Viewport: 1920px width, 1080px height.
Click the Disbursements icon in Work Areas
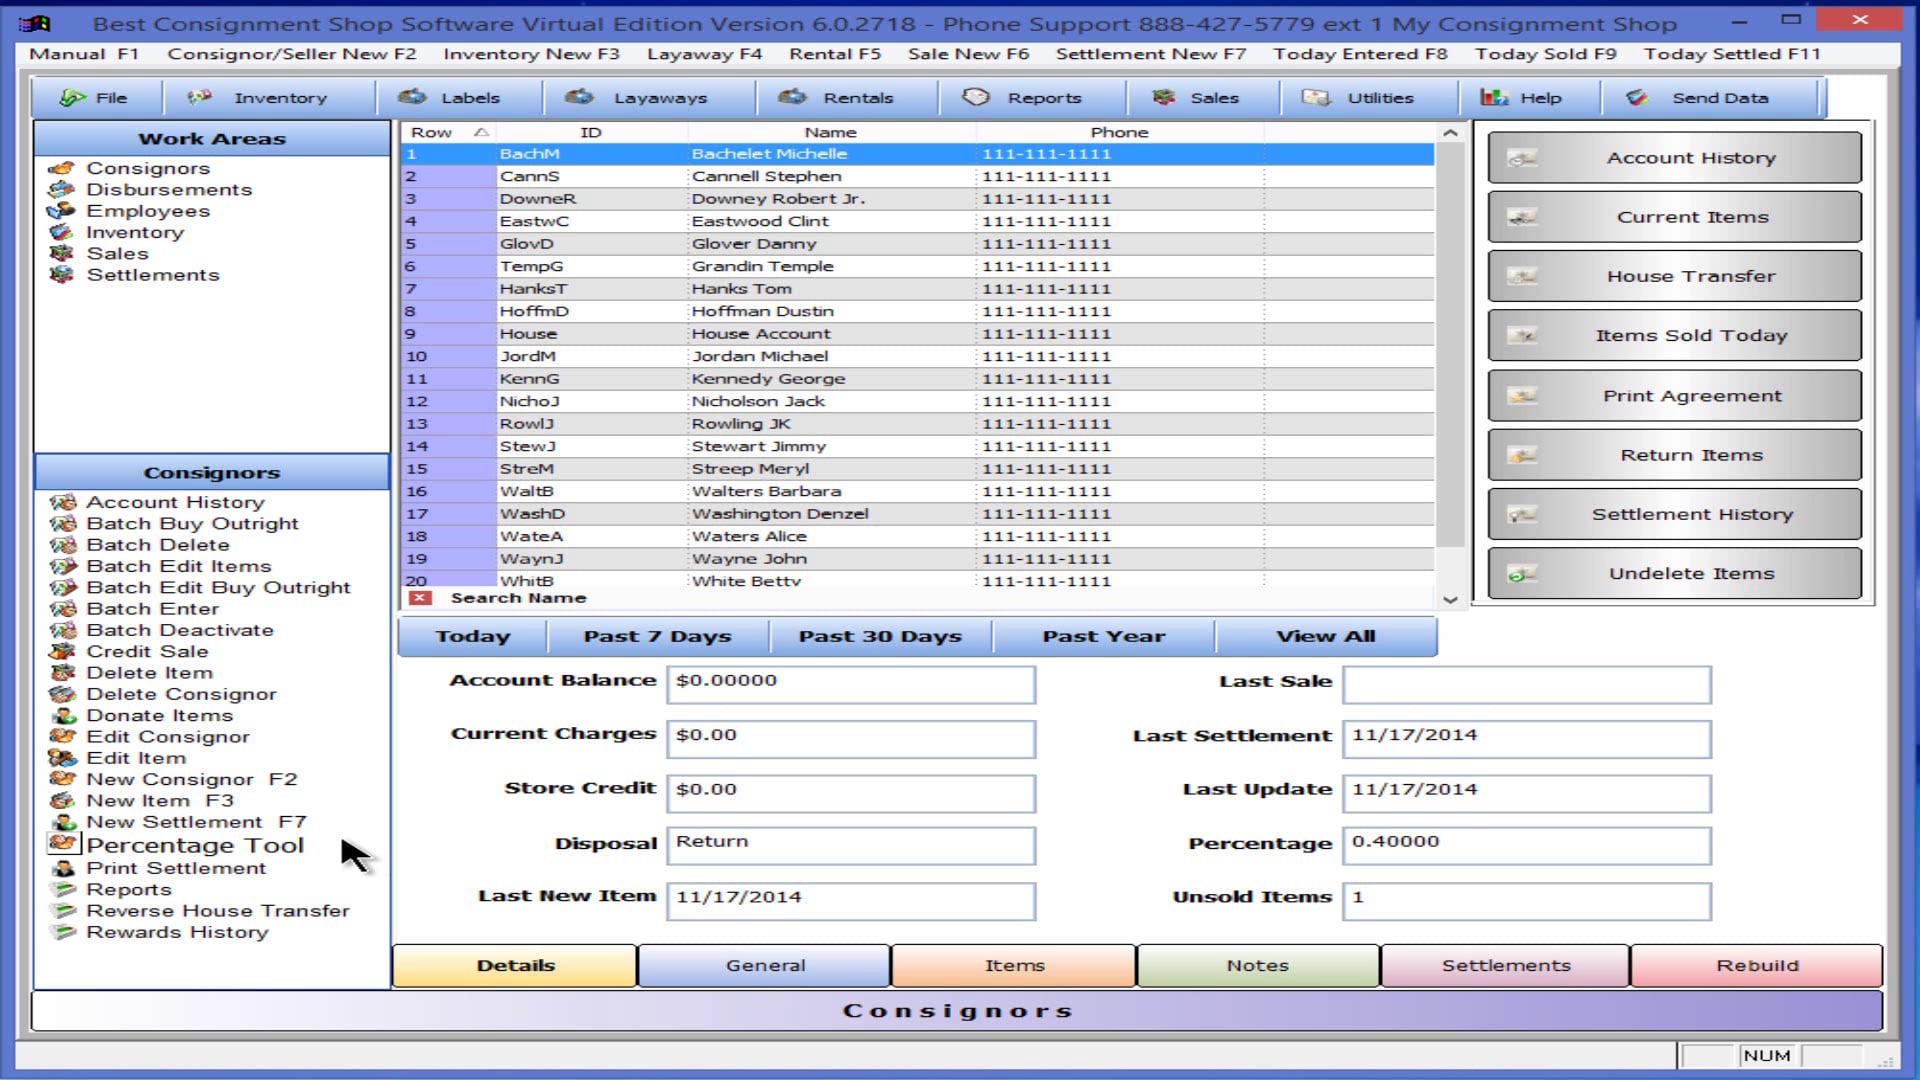click(x=62, y=189)
